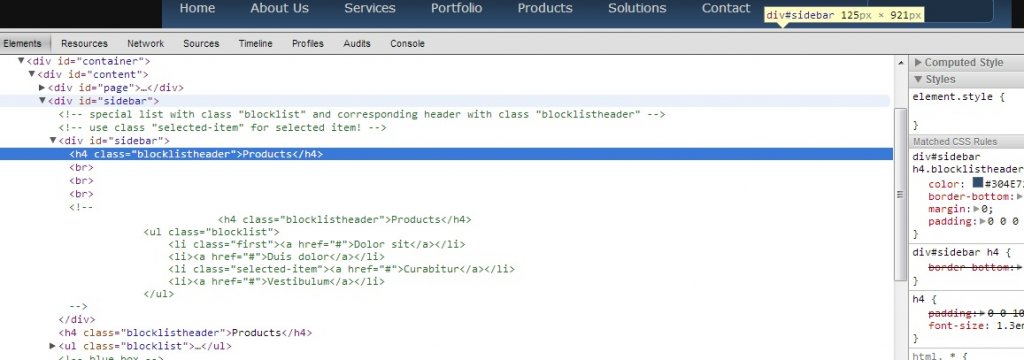This screenshot has height=360, width=1024.
Task: Go to the Contact navigation link
Action: point(726,8)
